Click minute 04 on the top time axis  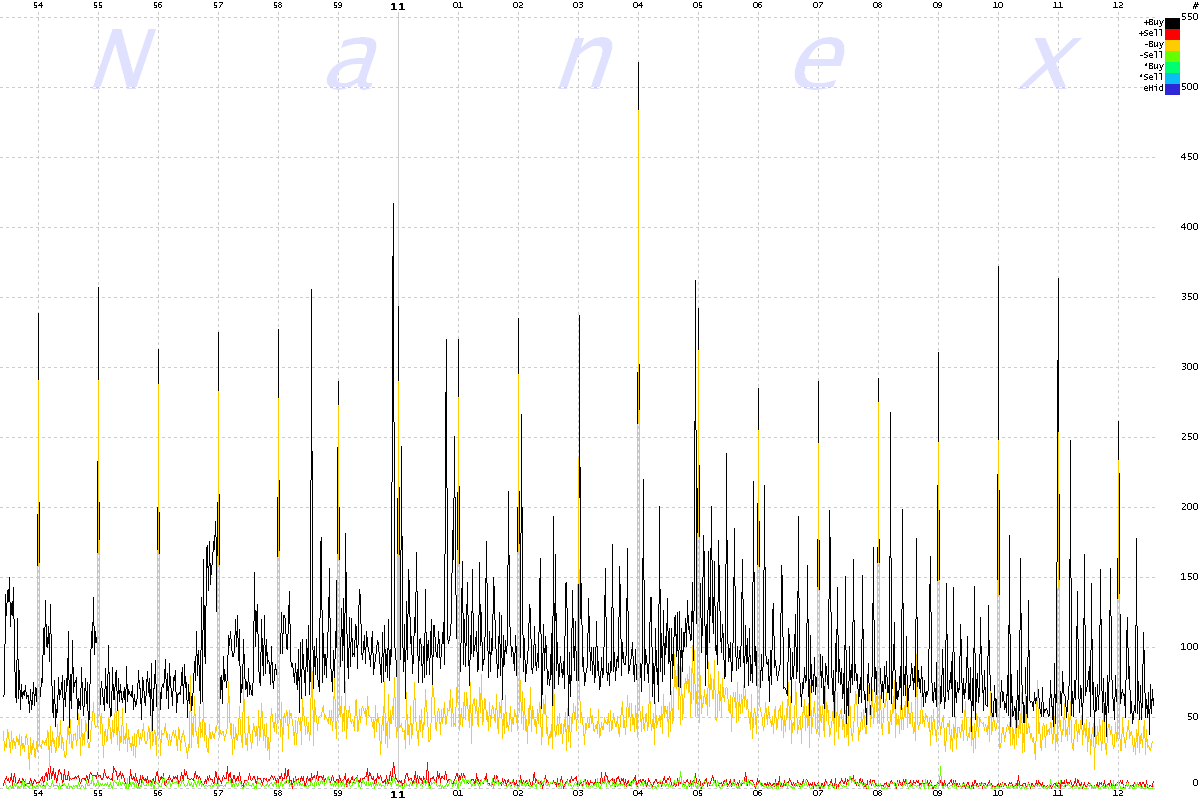[638, 6]
